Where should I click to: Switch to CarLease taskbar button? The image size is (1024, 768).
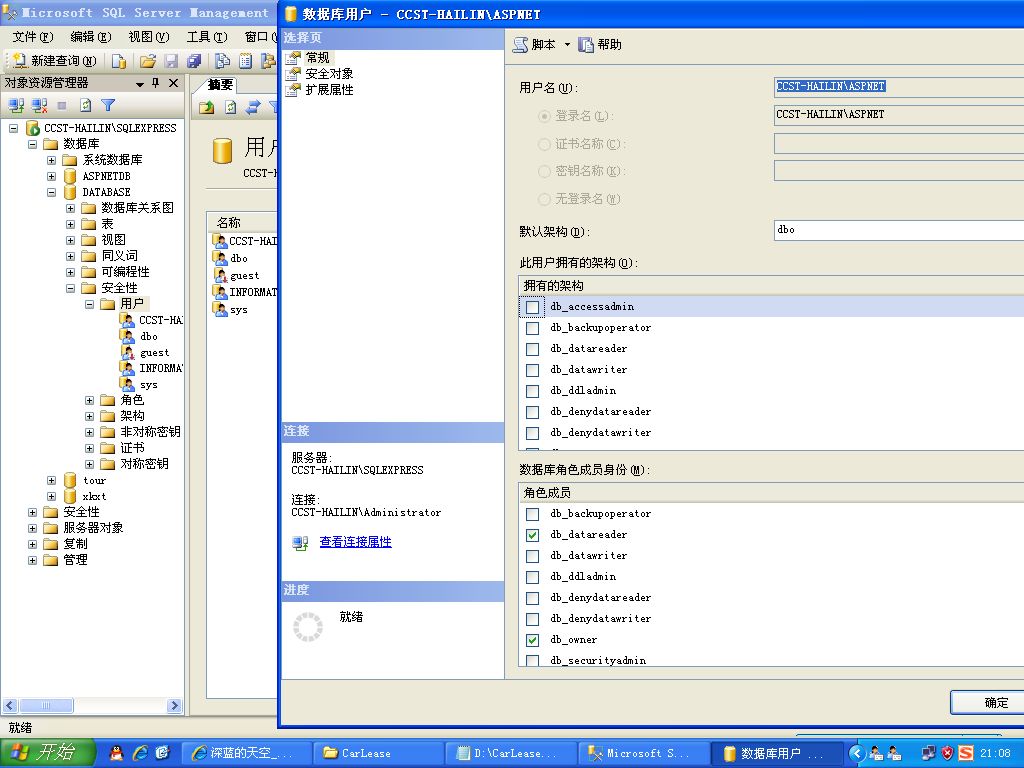(377, 754)
